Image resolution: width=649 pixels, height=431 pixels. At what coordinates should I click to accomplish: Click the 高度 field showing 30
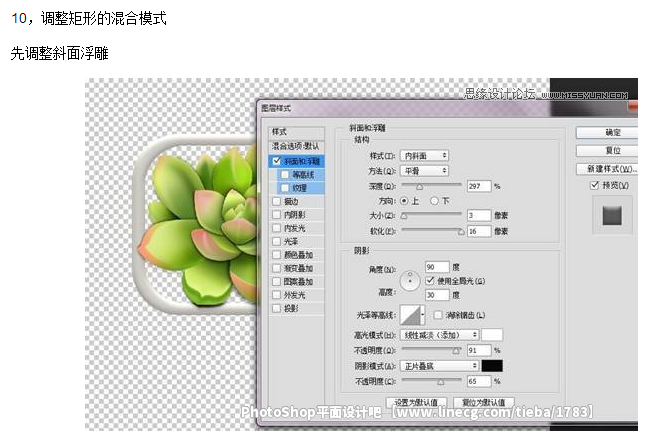coord(437,295)
